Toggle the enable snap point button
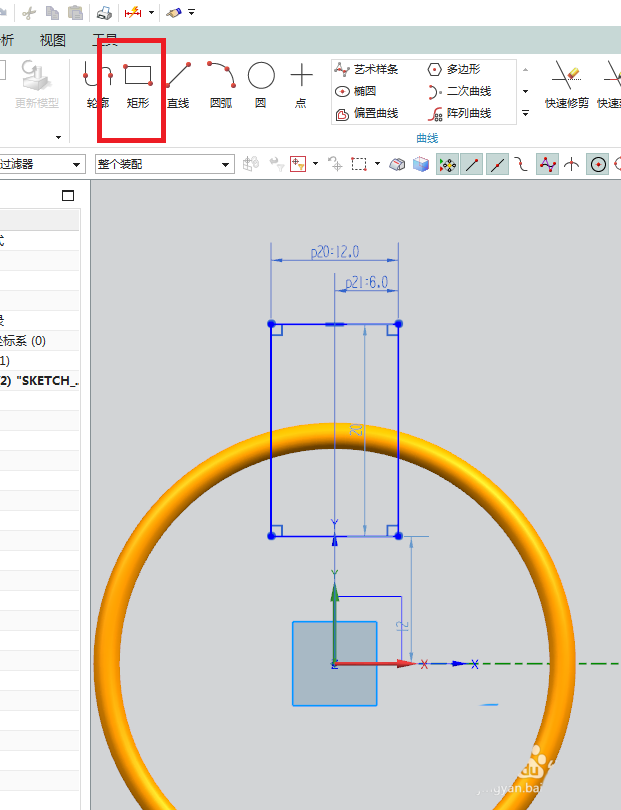This screenshot has width=621, height=810. pyautogui.click(x=447, y=165)
